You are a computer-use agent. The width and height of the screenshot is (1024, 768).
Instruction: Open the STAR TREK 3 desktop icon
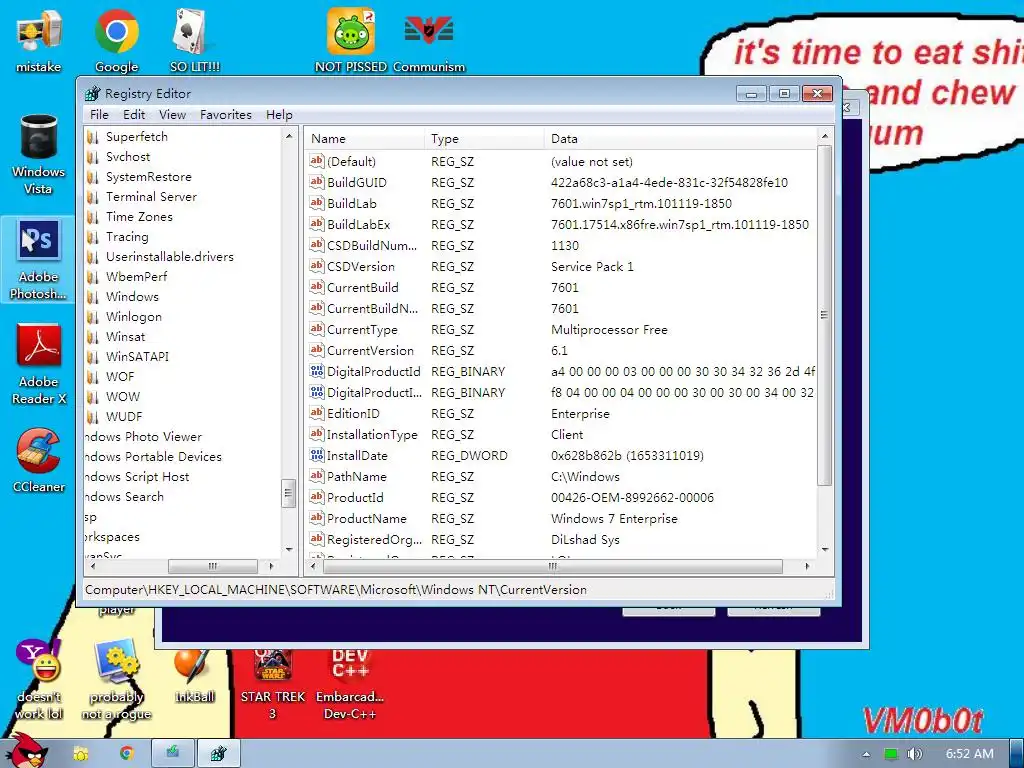272,684
